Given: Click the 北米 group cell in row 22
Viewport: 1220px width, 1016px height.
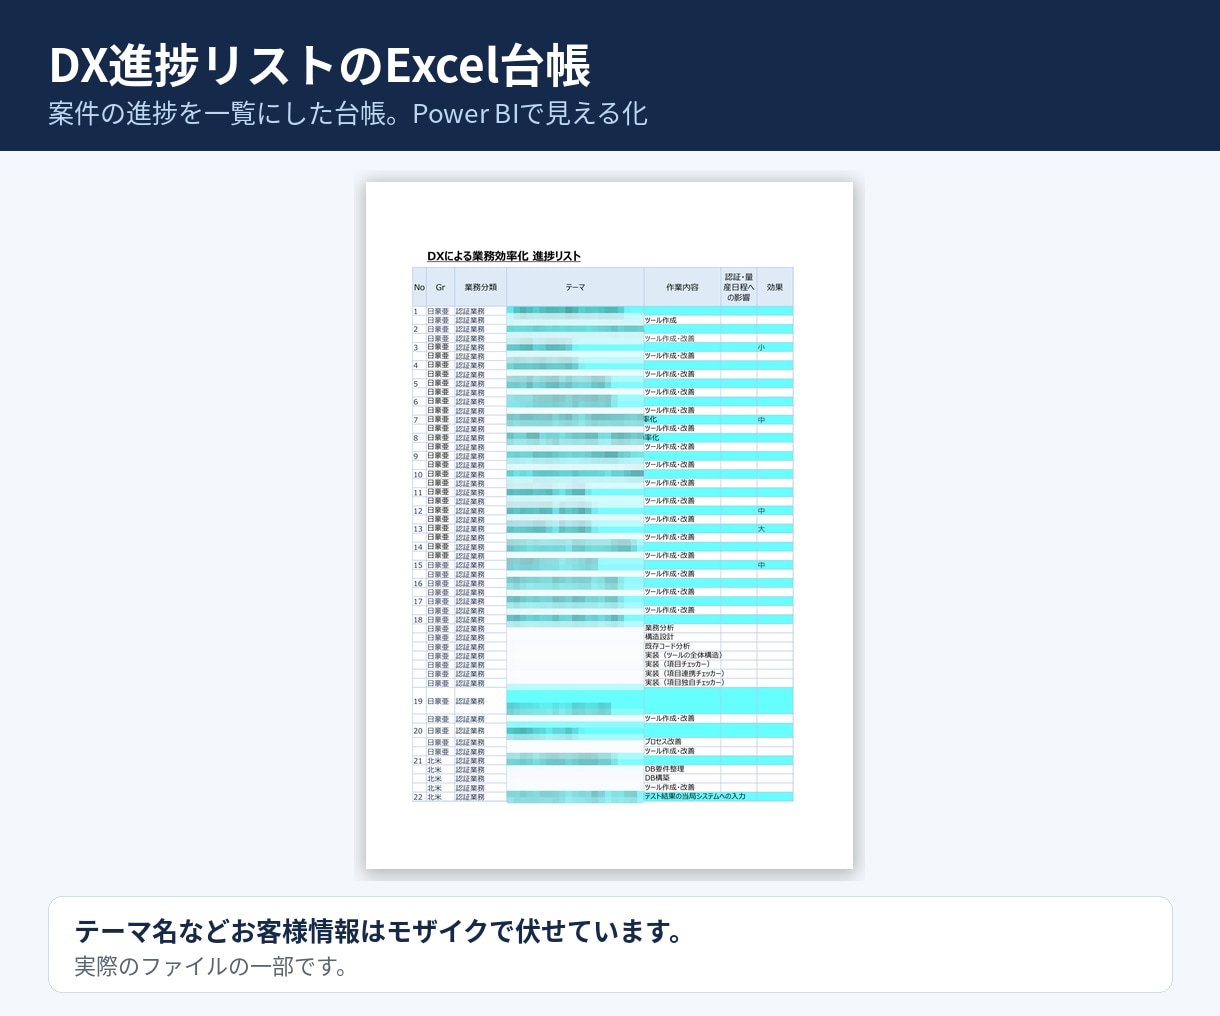Looking at the screenshot, I should pyautogui.click(x=440, y=797).
